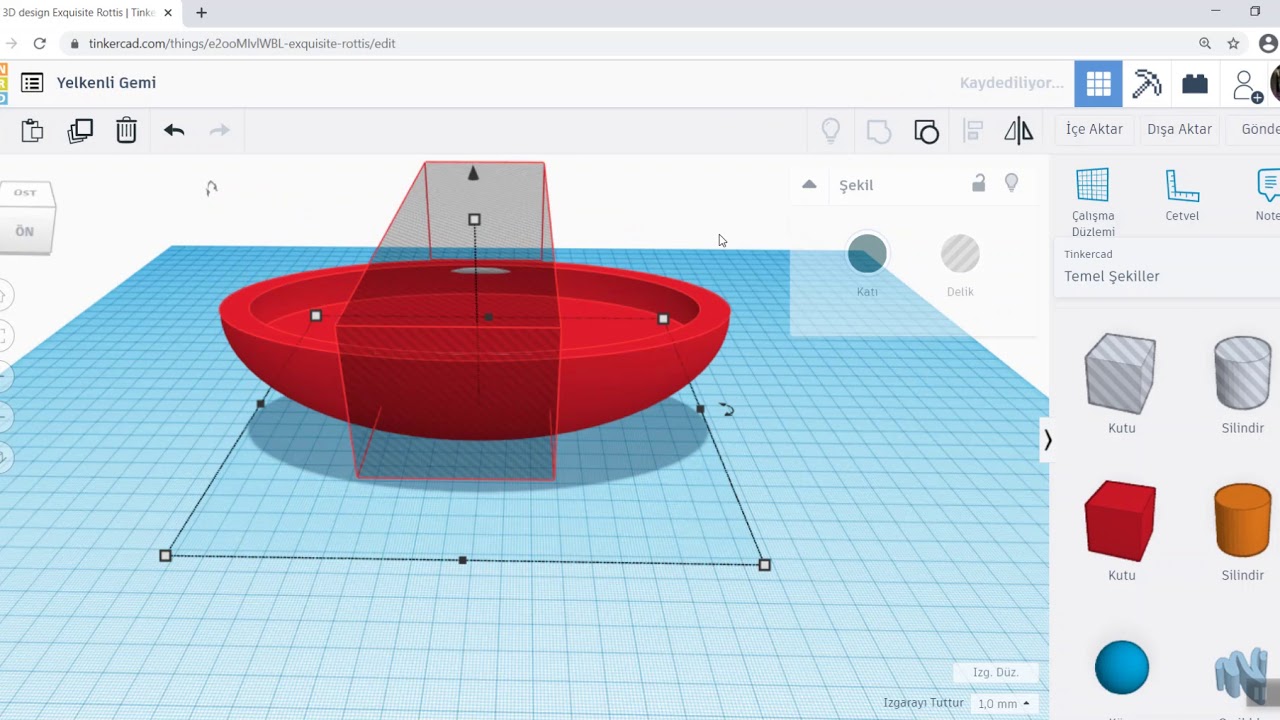Image resolution: width=1280 pixels, height=720 pixels.
Task: Pick the red Kutu box shape
Action: 1120,520
